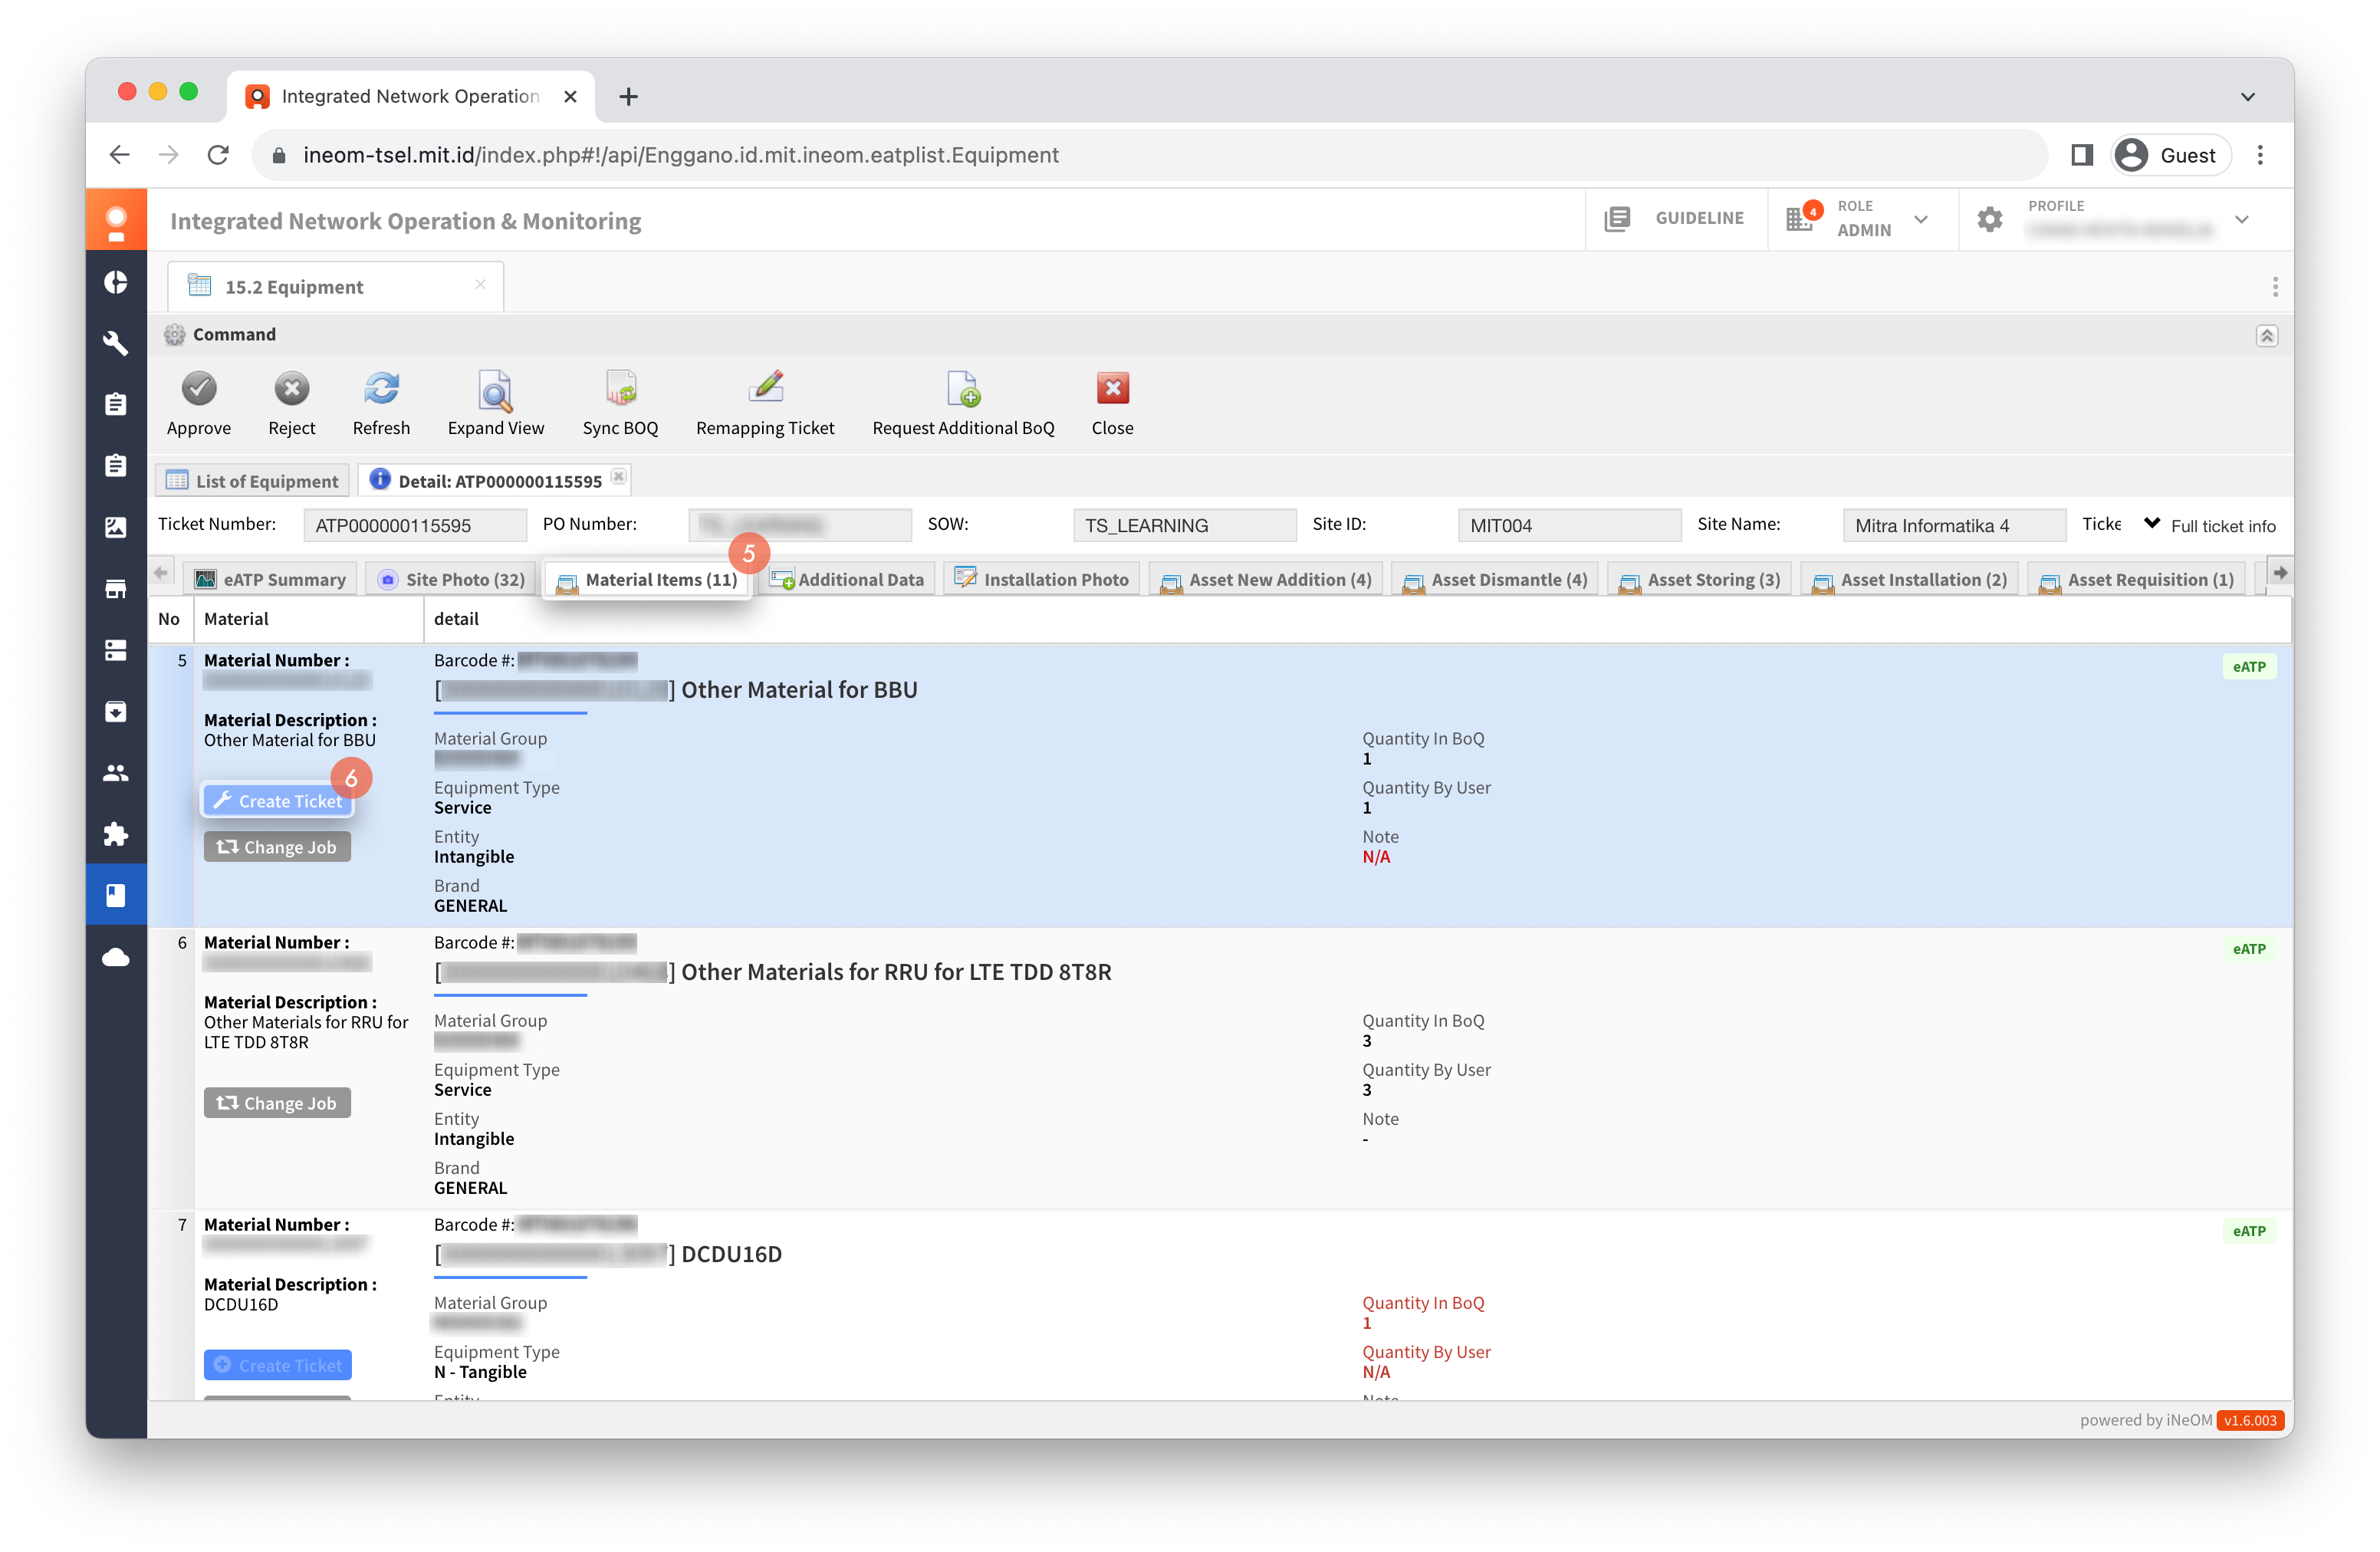This screenshot has width=2380, height=1552.
Task: Select Material Items (11) tab
Action: click(x=647, y=579)
